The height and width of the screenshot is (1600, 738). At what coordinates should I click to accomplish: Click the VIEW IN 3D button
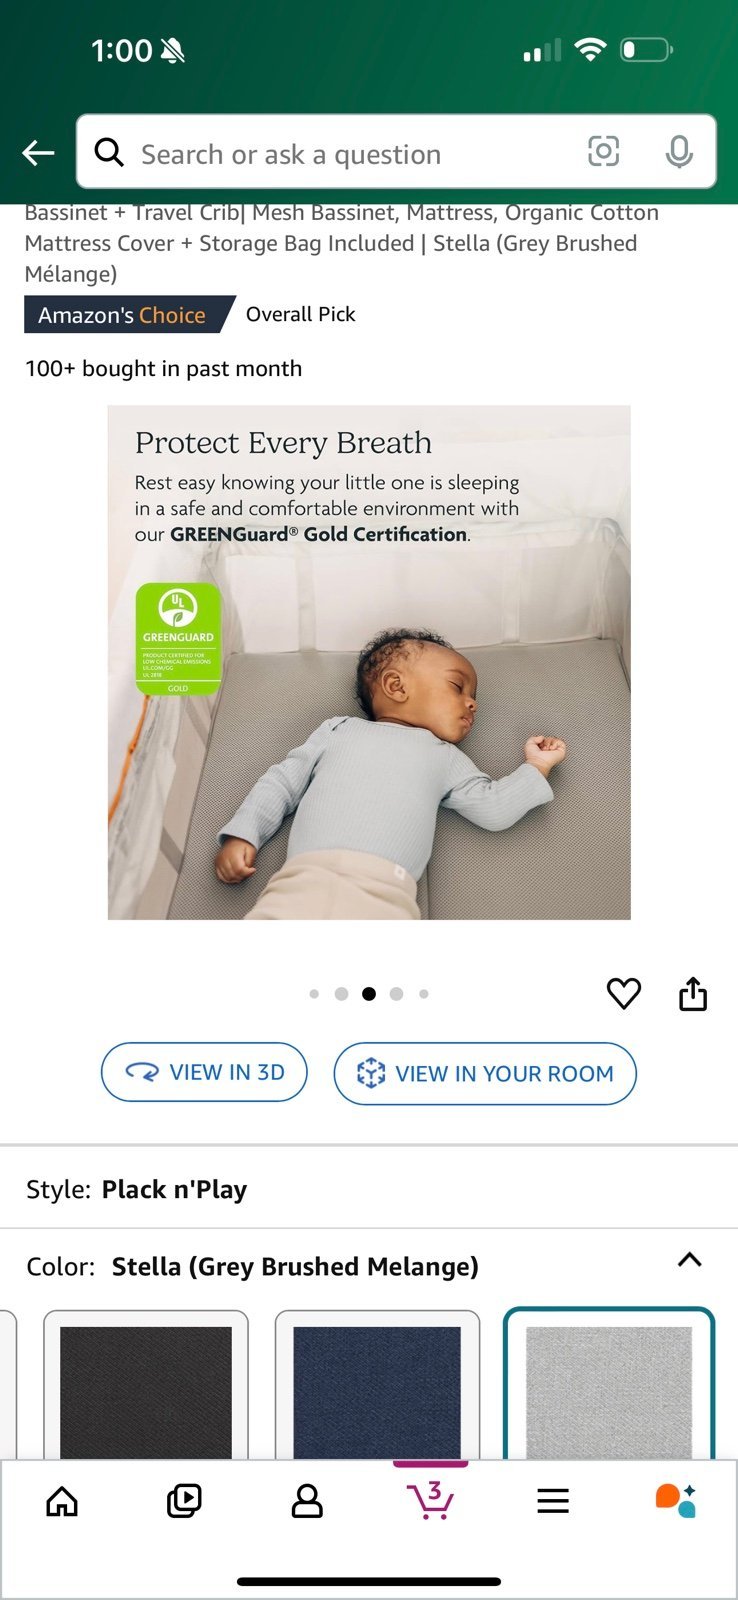point(204,1072)
